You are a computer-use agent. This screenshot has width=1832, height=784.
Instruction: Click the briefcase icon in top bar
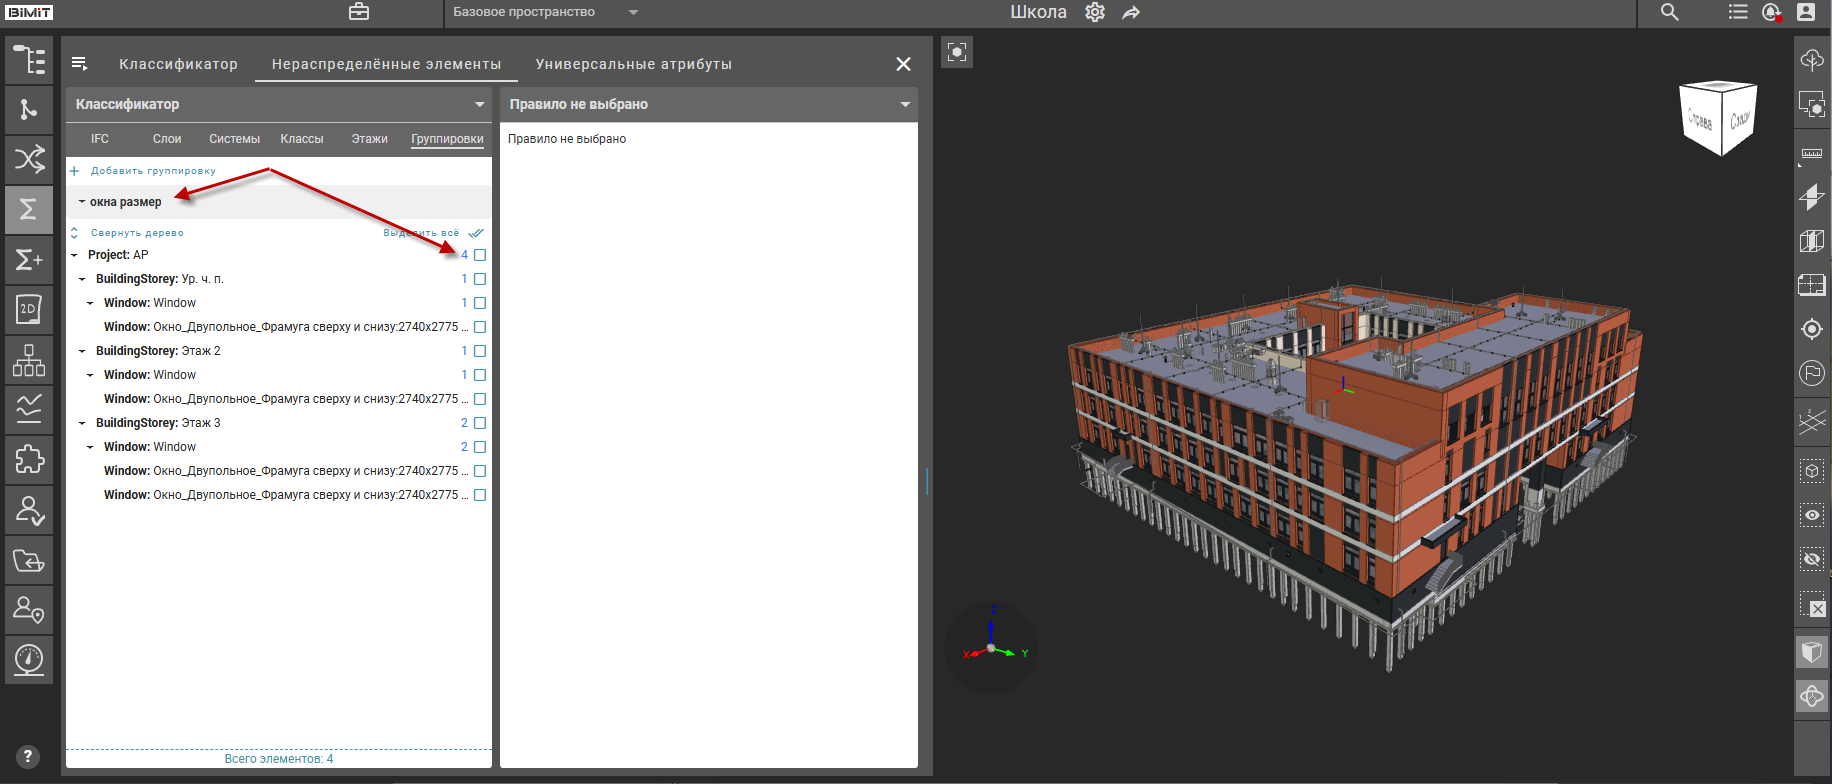pyautogui.click(x=359, y=12)
